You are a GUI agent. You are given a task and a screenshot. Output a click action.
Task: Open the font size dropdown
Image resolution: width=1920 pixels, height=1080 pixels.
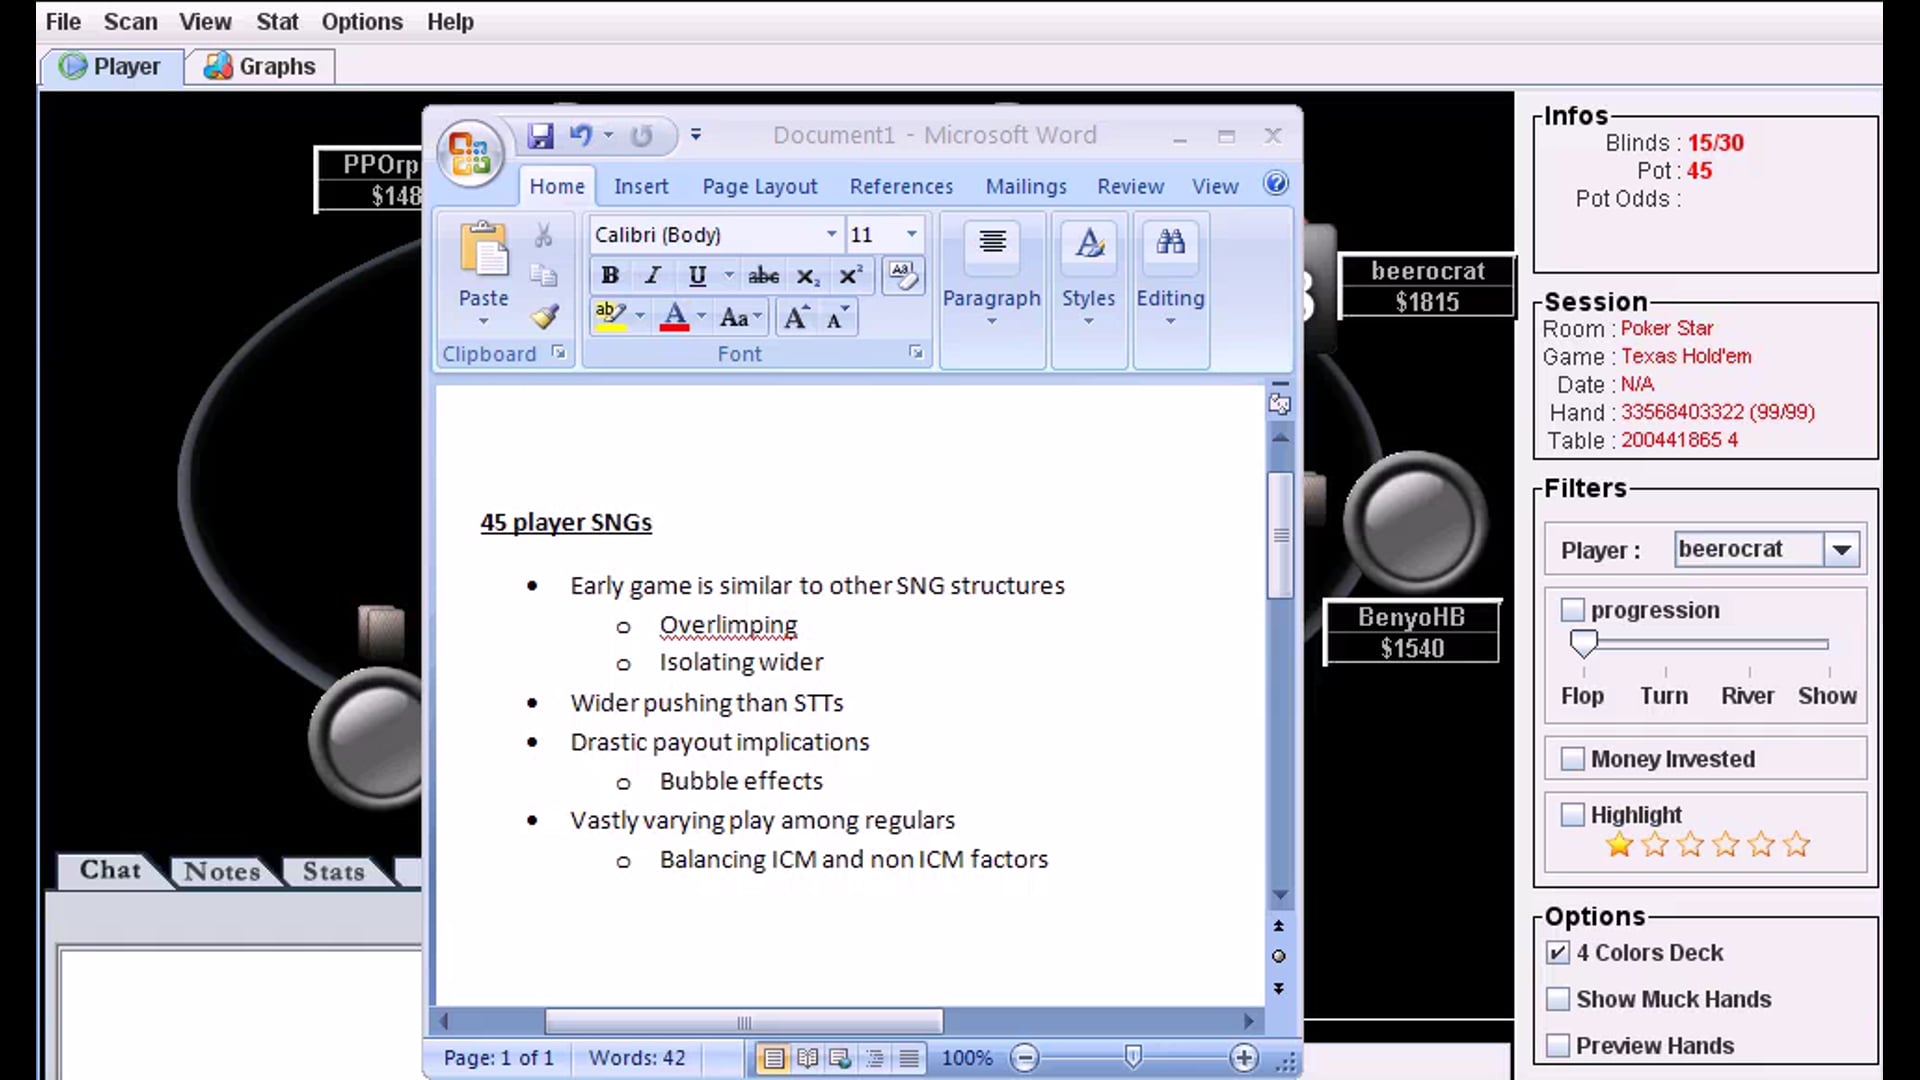point(911,234)
